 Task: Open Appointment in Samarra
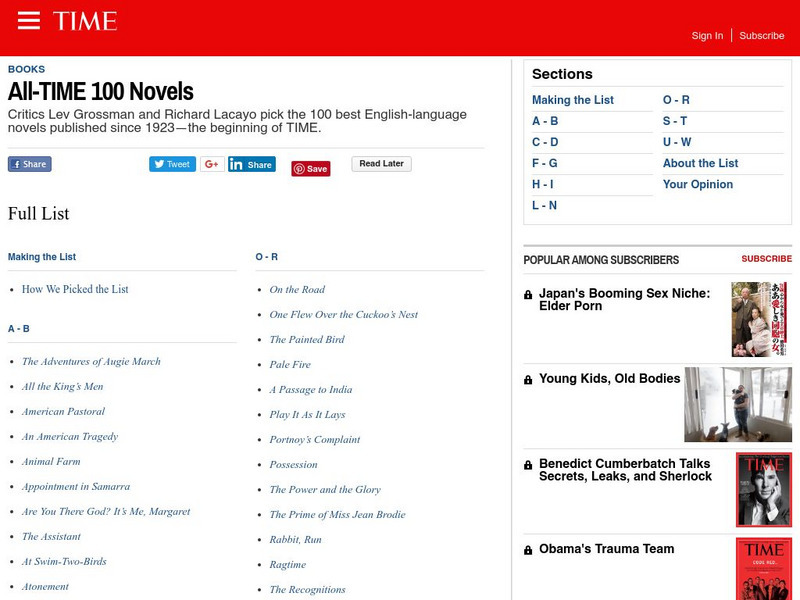(76, 486)
